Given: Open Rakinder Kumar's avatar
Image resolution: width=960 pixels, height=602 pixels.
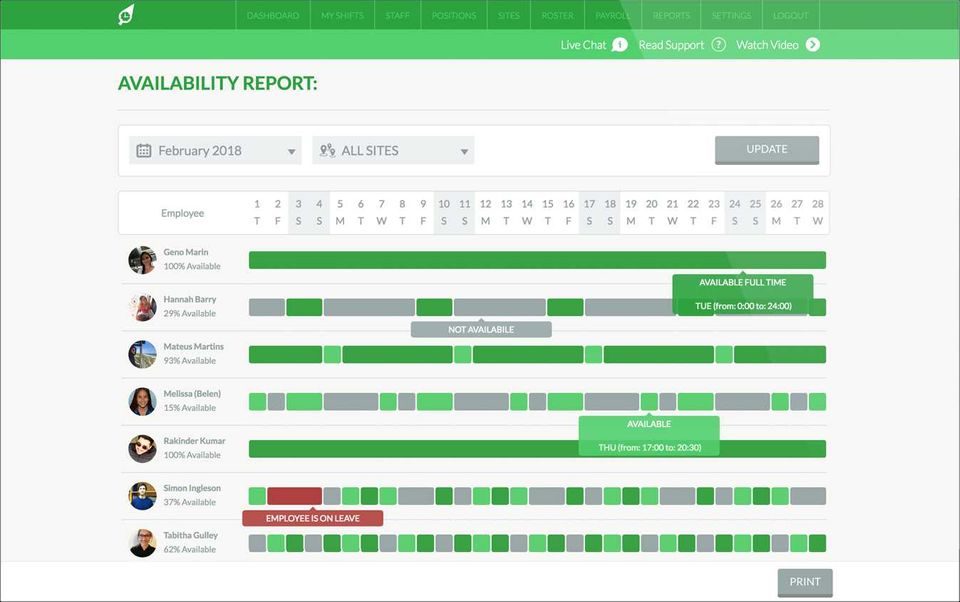Looking at the screenshot, I should (x=142, y=449).
